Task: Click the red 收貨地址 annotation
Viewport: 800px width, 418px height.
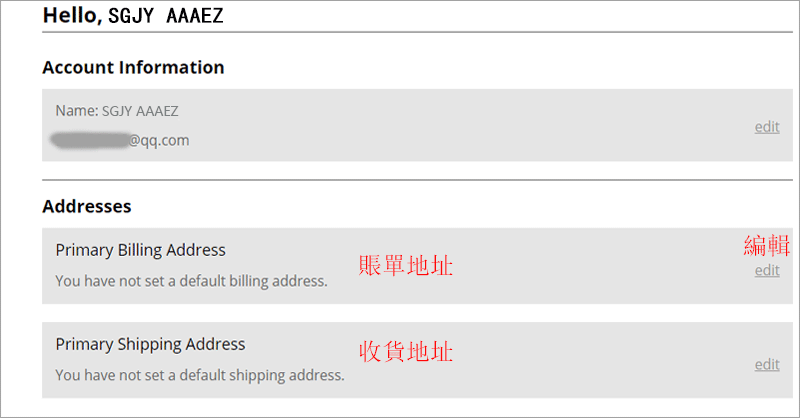Action: [406, 352]
